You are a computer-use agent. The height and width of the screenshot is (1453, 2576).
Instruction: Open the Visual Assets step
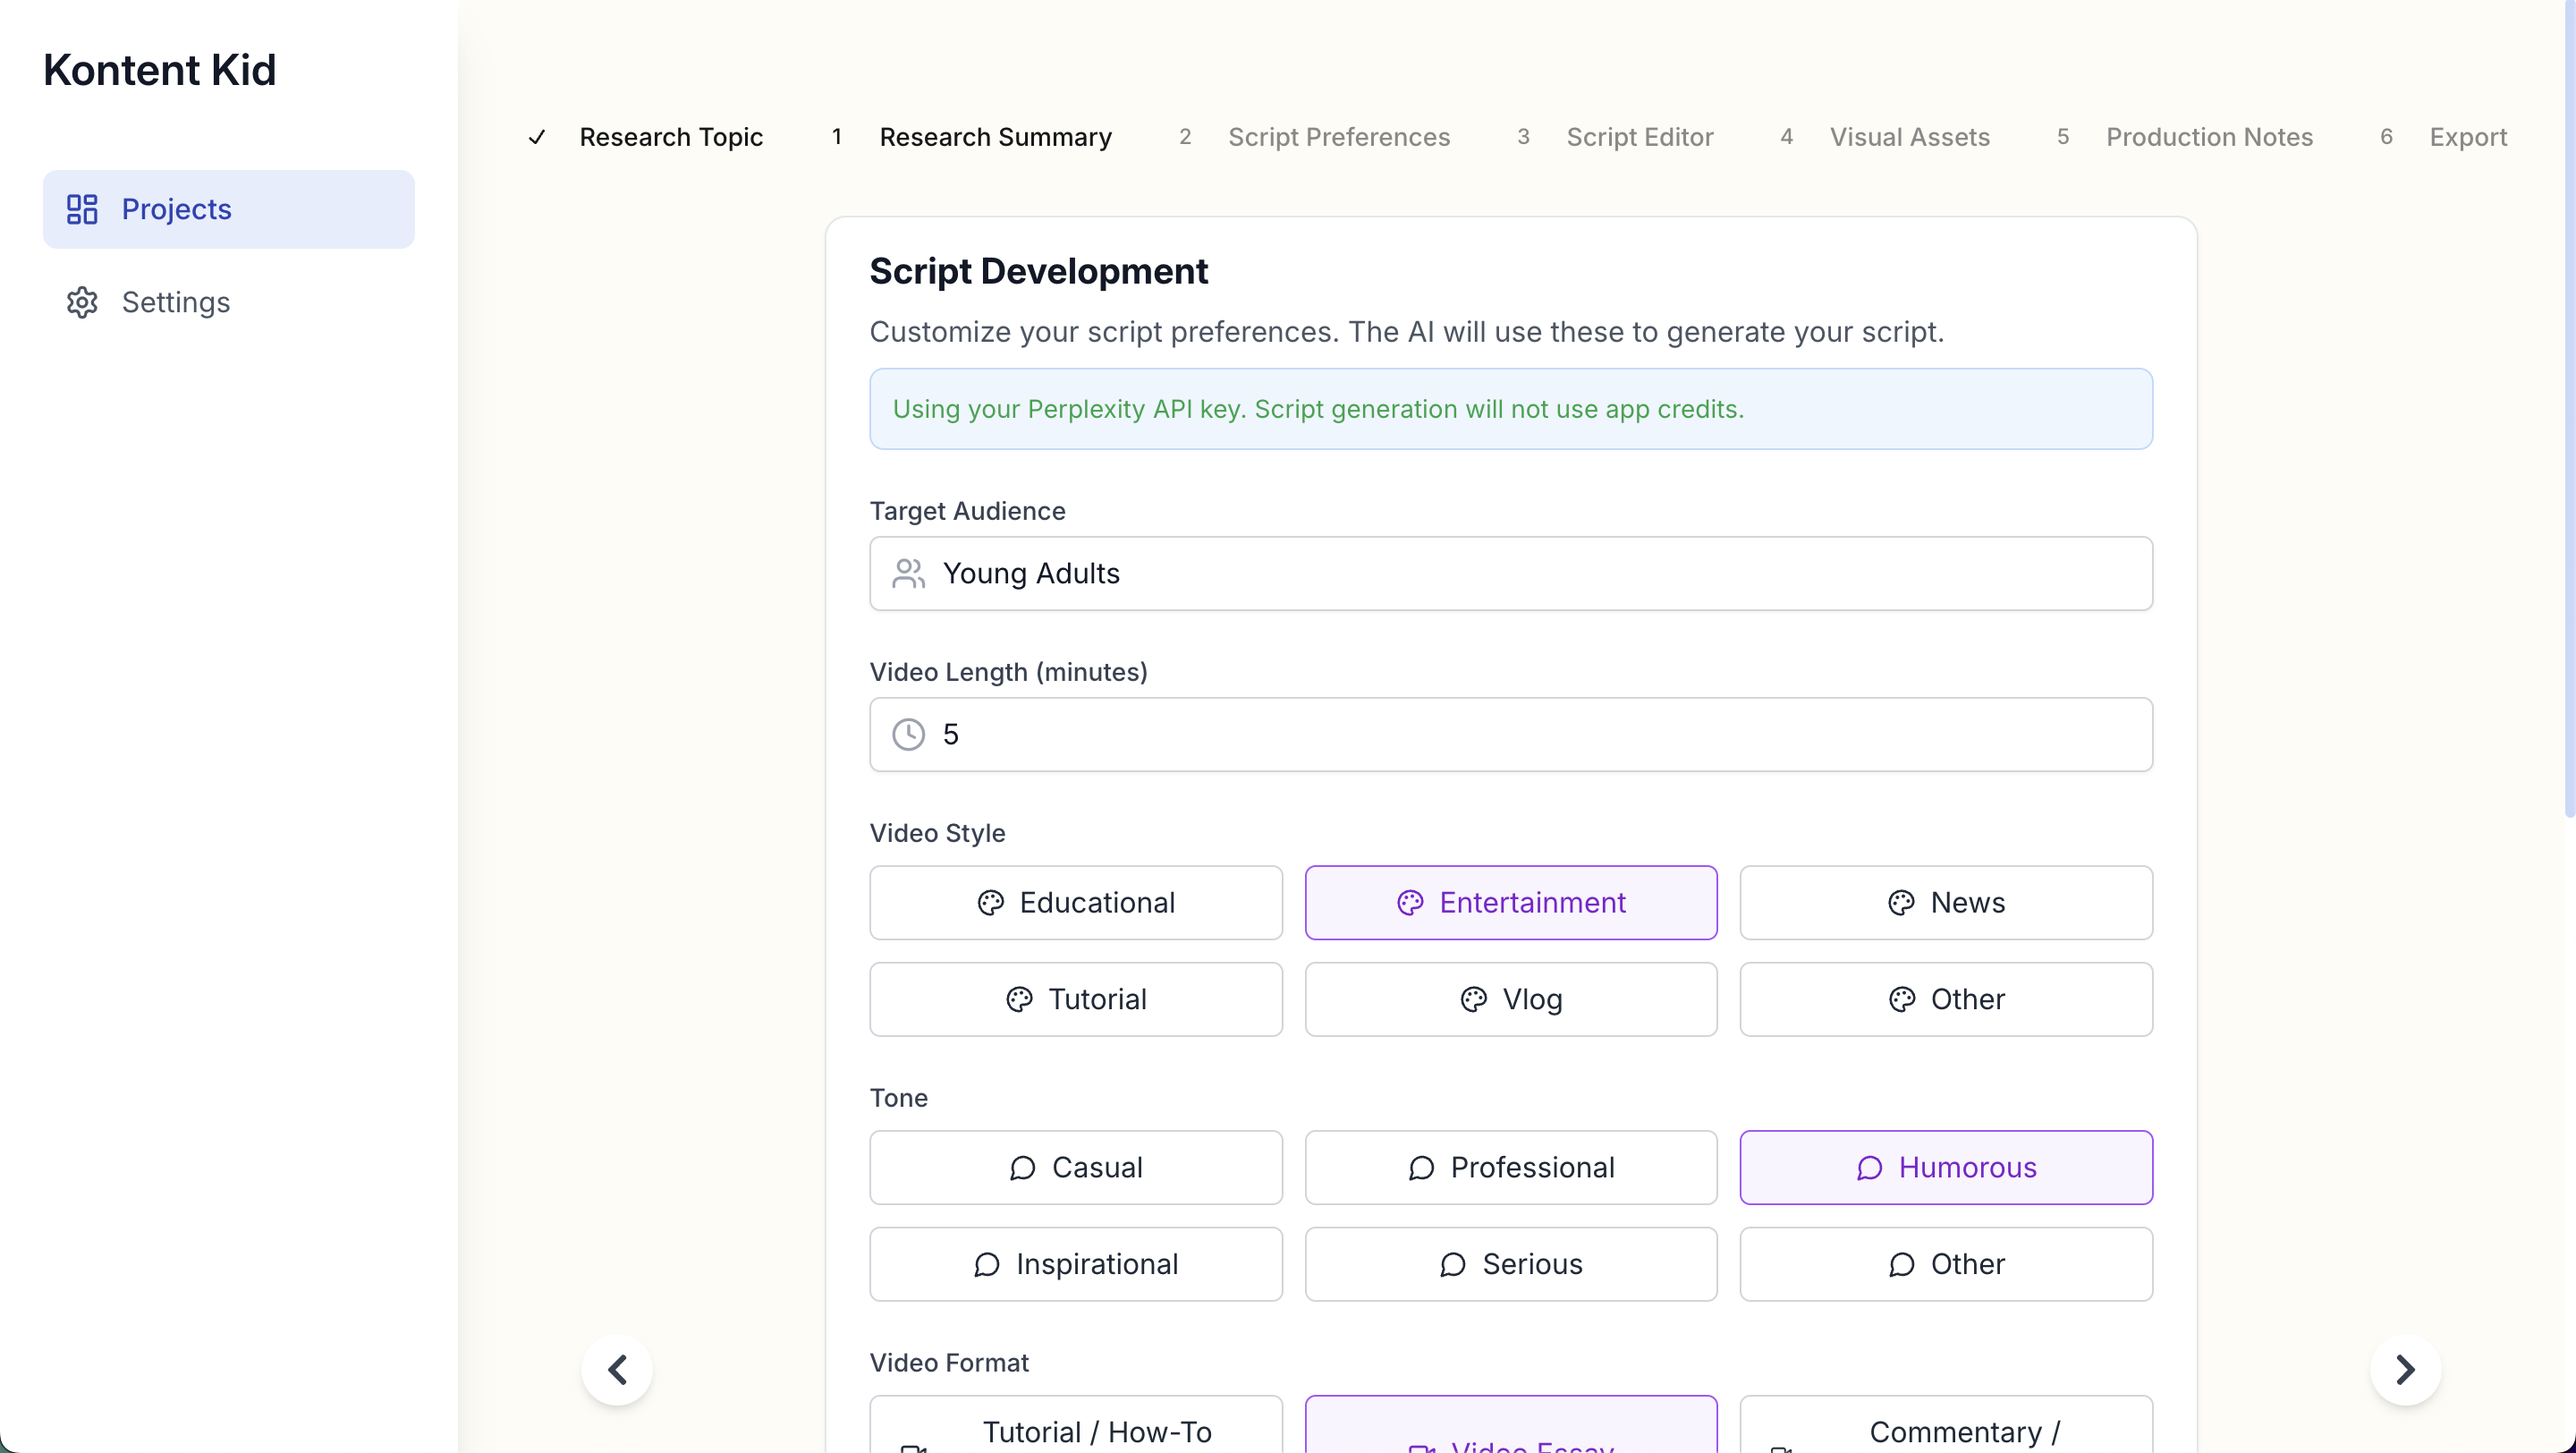[x=1909, y=137]
